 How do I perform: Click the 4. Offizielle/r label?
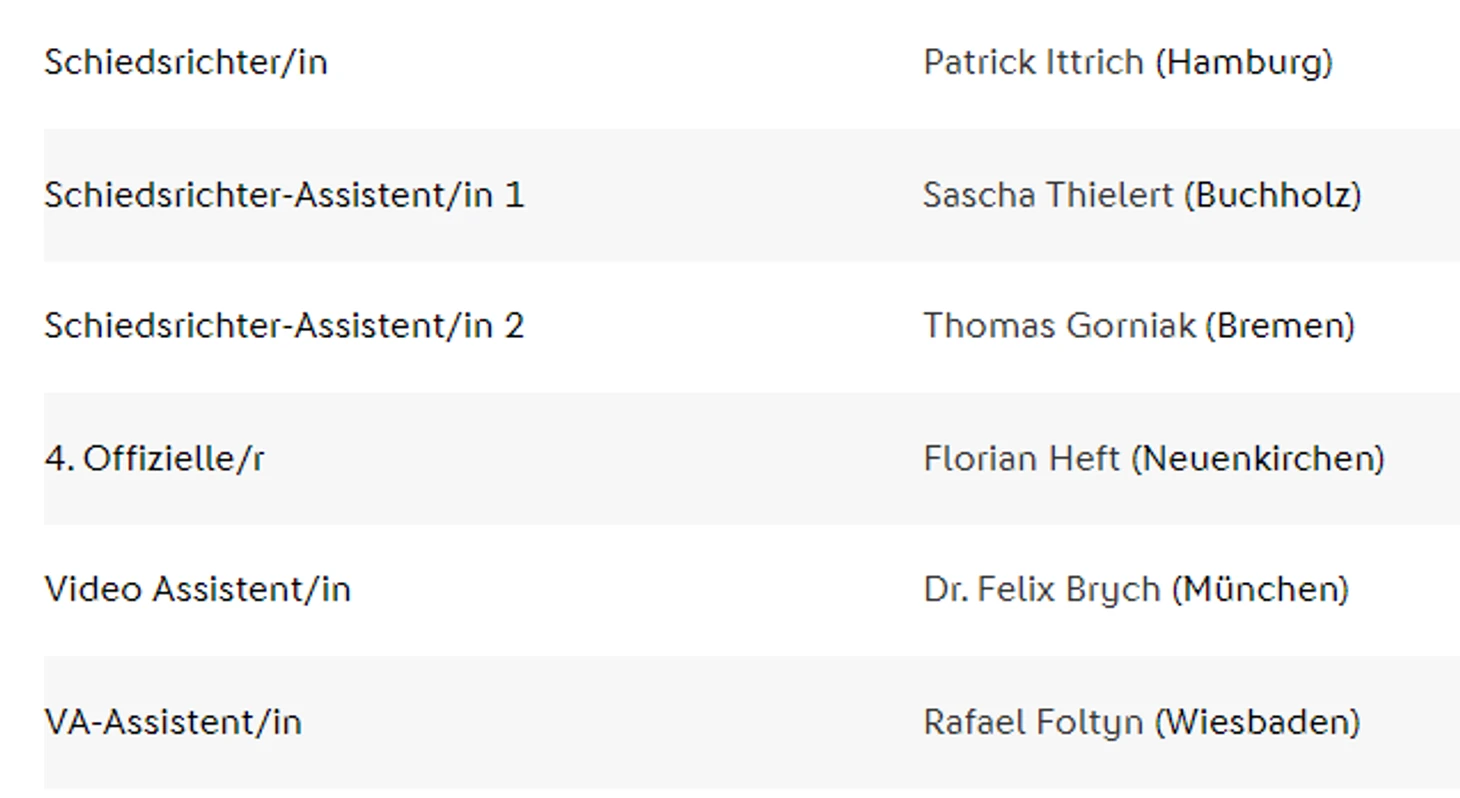(154, 458)
